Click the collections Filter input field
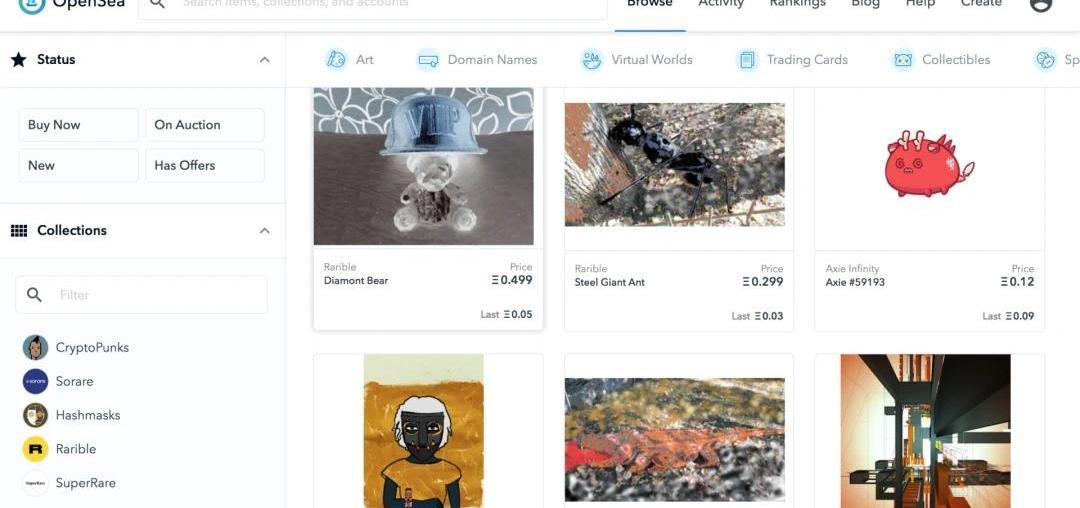The height and width of the screenshot is (508, 1080). pos(141,295)
